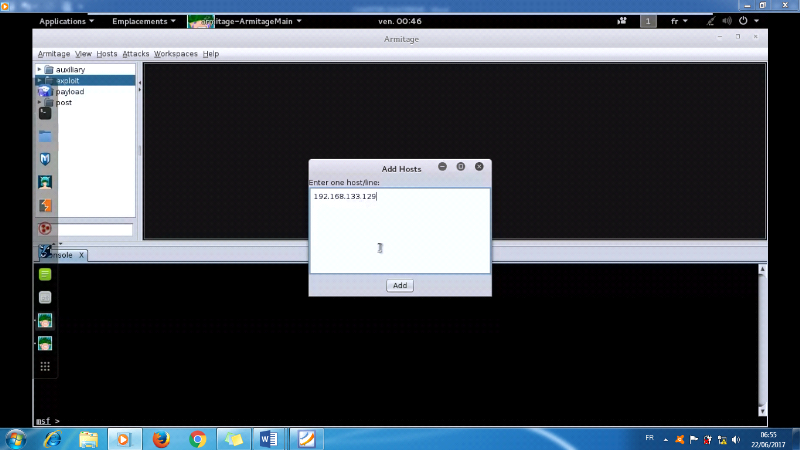
Task: Select the first running Armitage icon in dock
Action: point(45,320)
